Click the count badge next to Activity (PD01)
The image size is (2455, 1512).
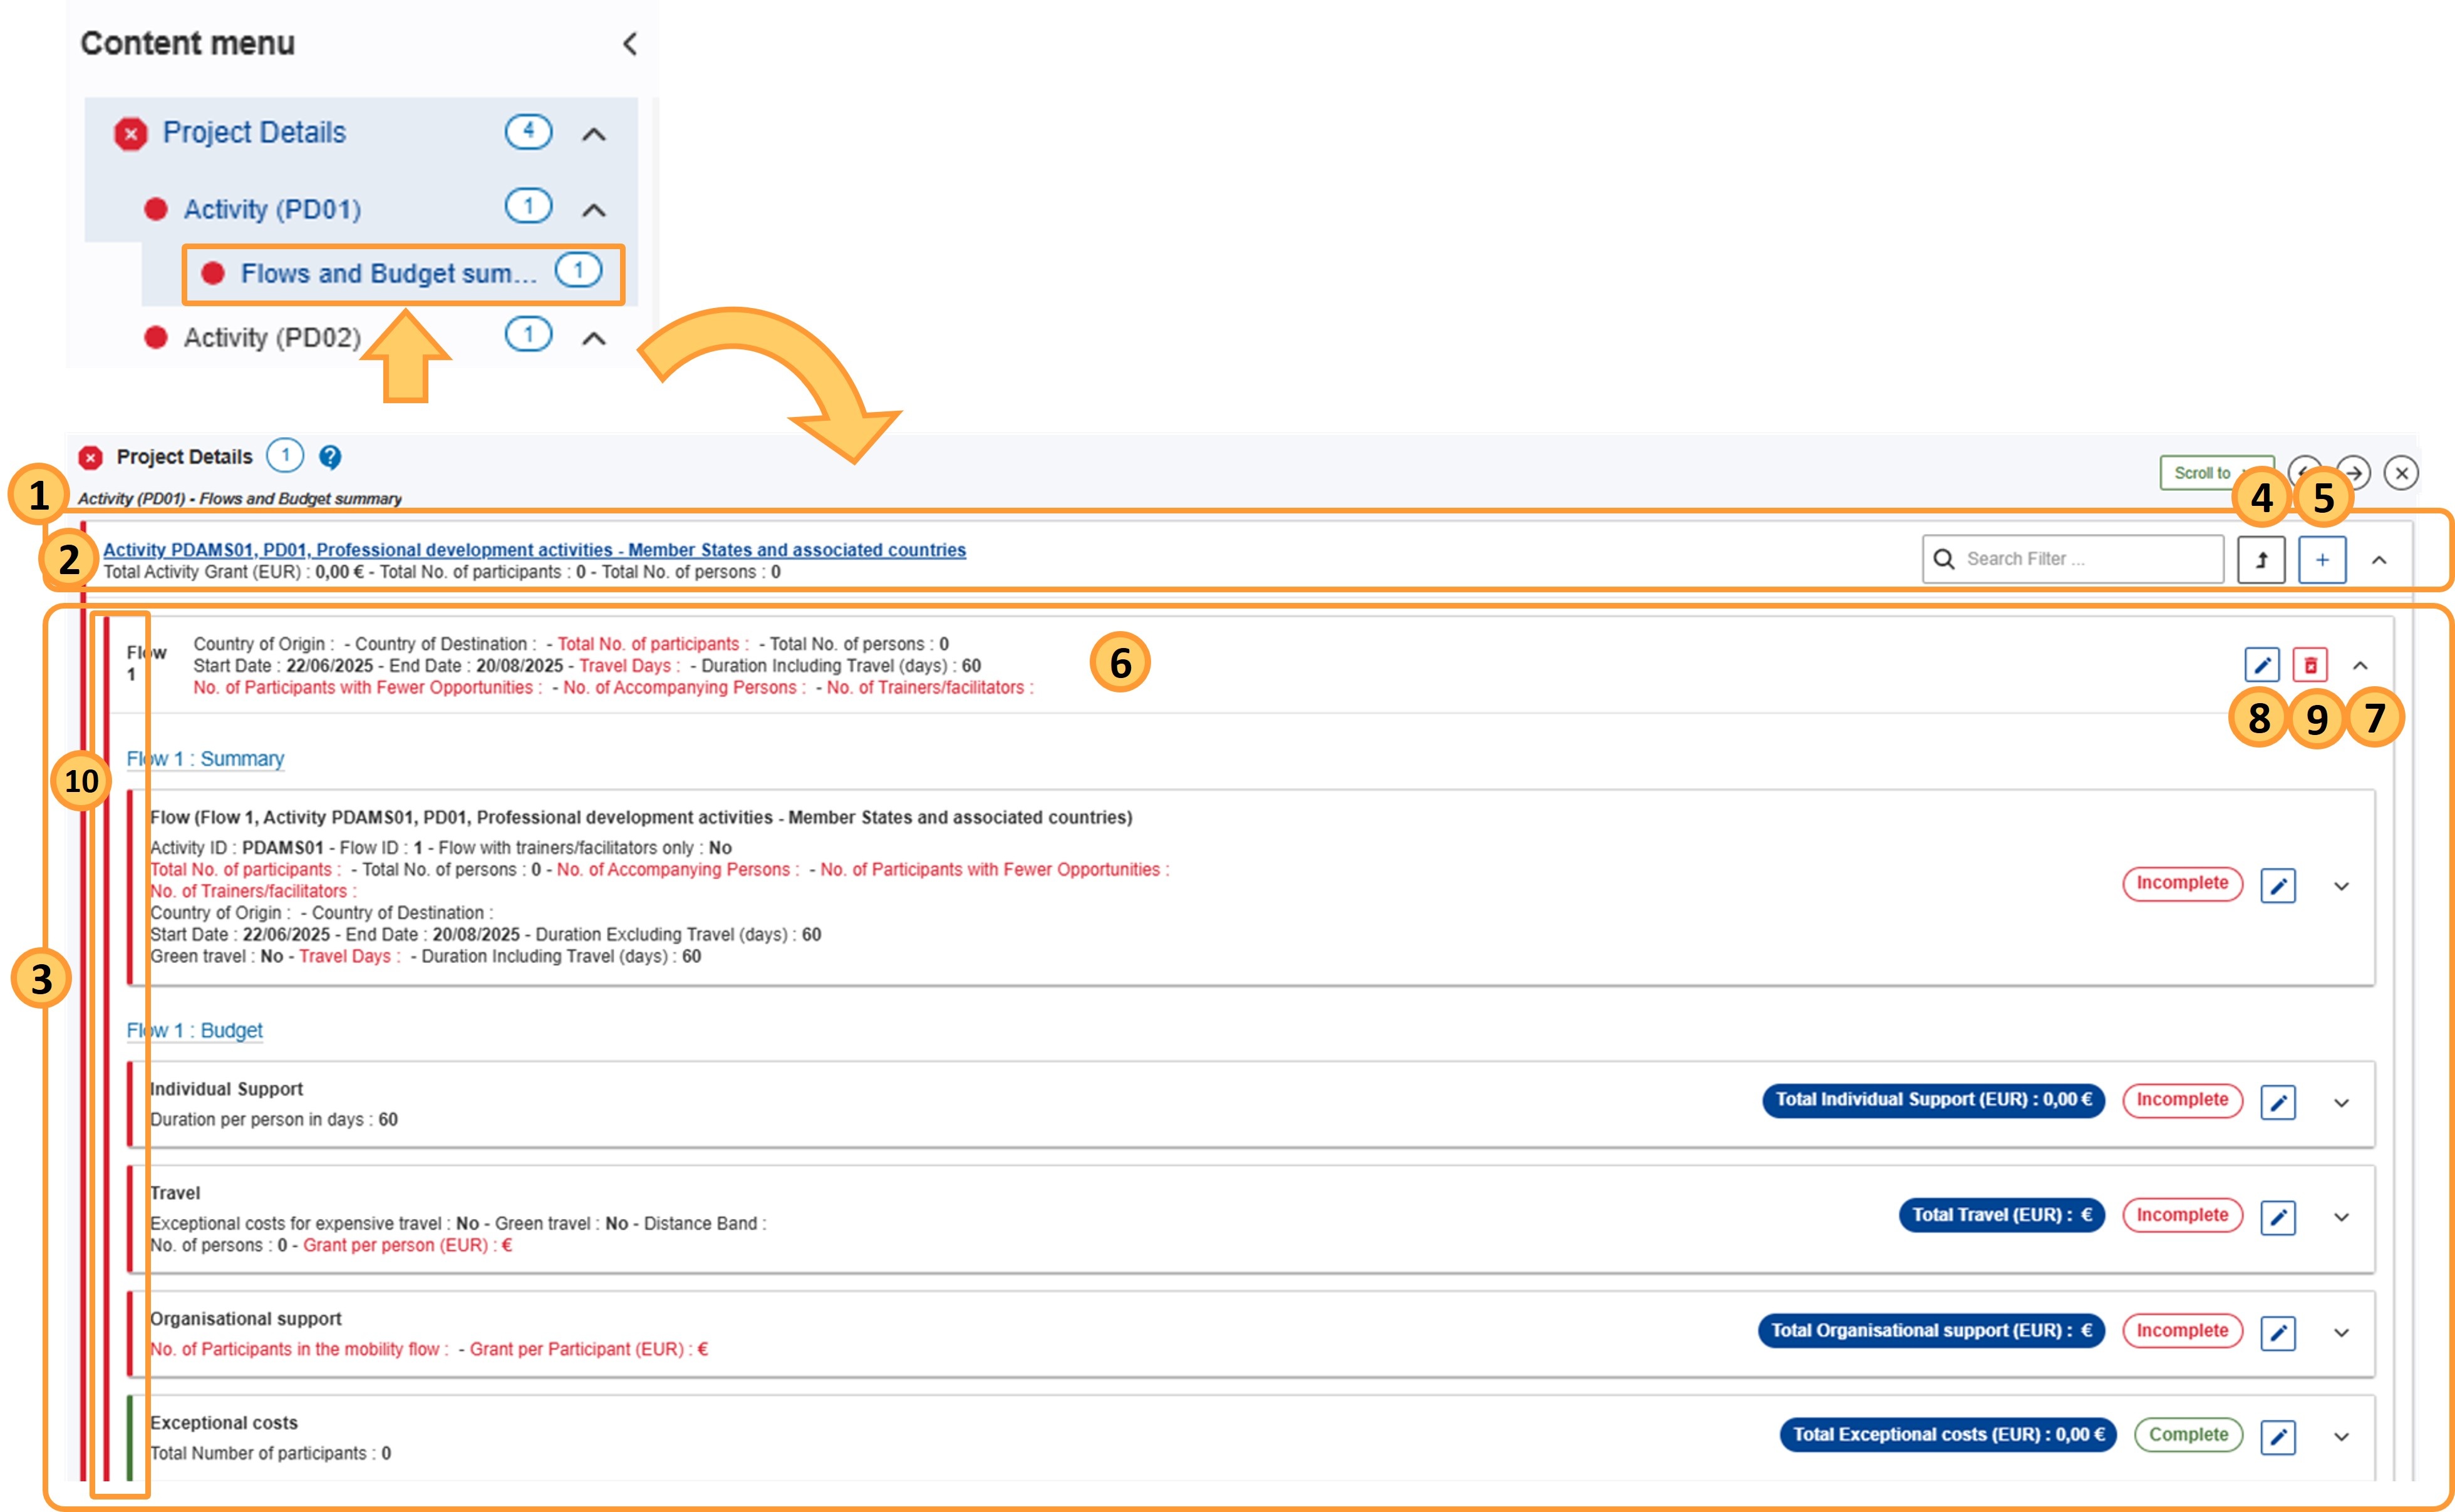[x=528, y=206]
